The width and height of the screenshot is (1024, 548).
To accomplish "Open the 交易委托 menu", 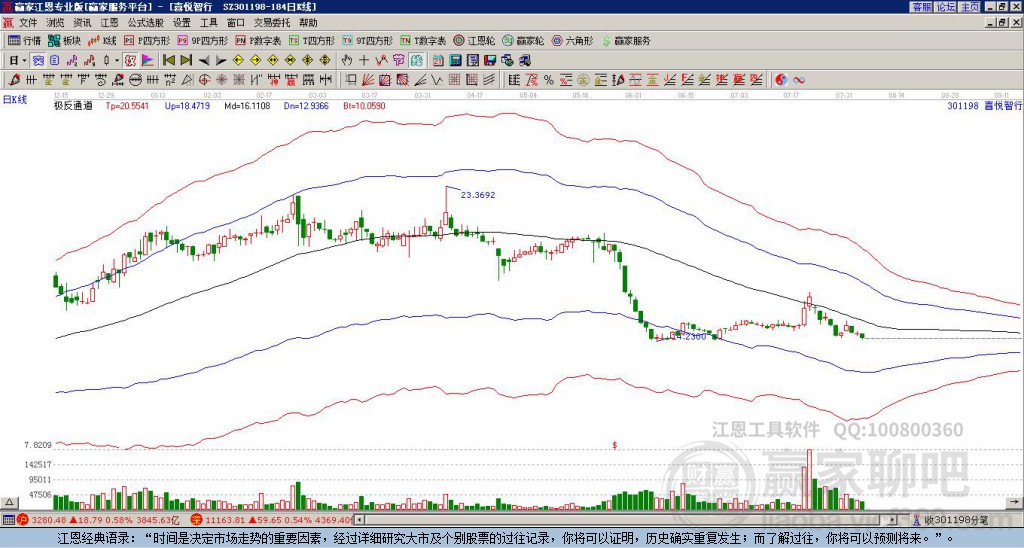I will (x=272, y=23).
